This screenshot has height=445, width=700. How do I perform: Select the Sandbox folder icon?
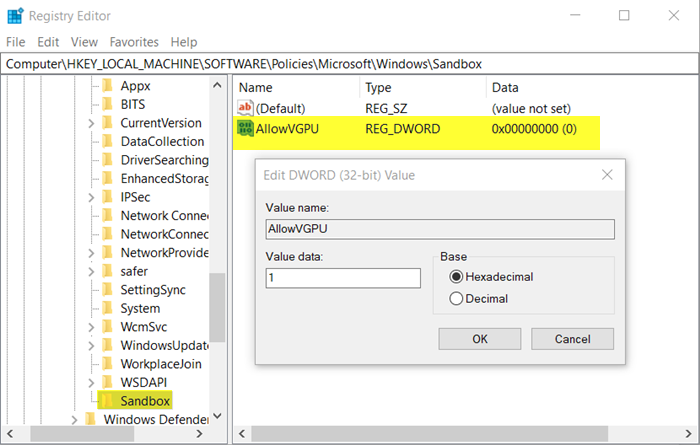tap(107, 401)
